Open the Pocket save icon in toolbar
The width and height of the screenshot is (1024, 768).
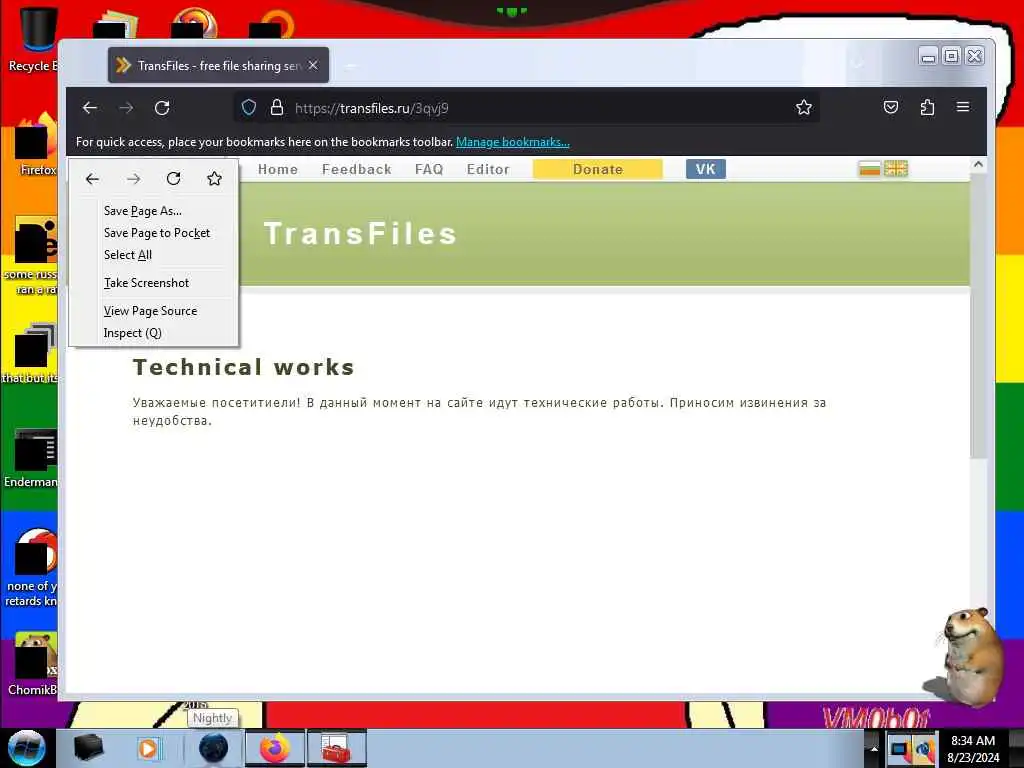891,107
